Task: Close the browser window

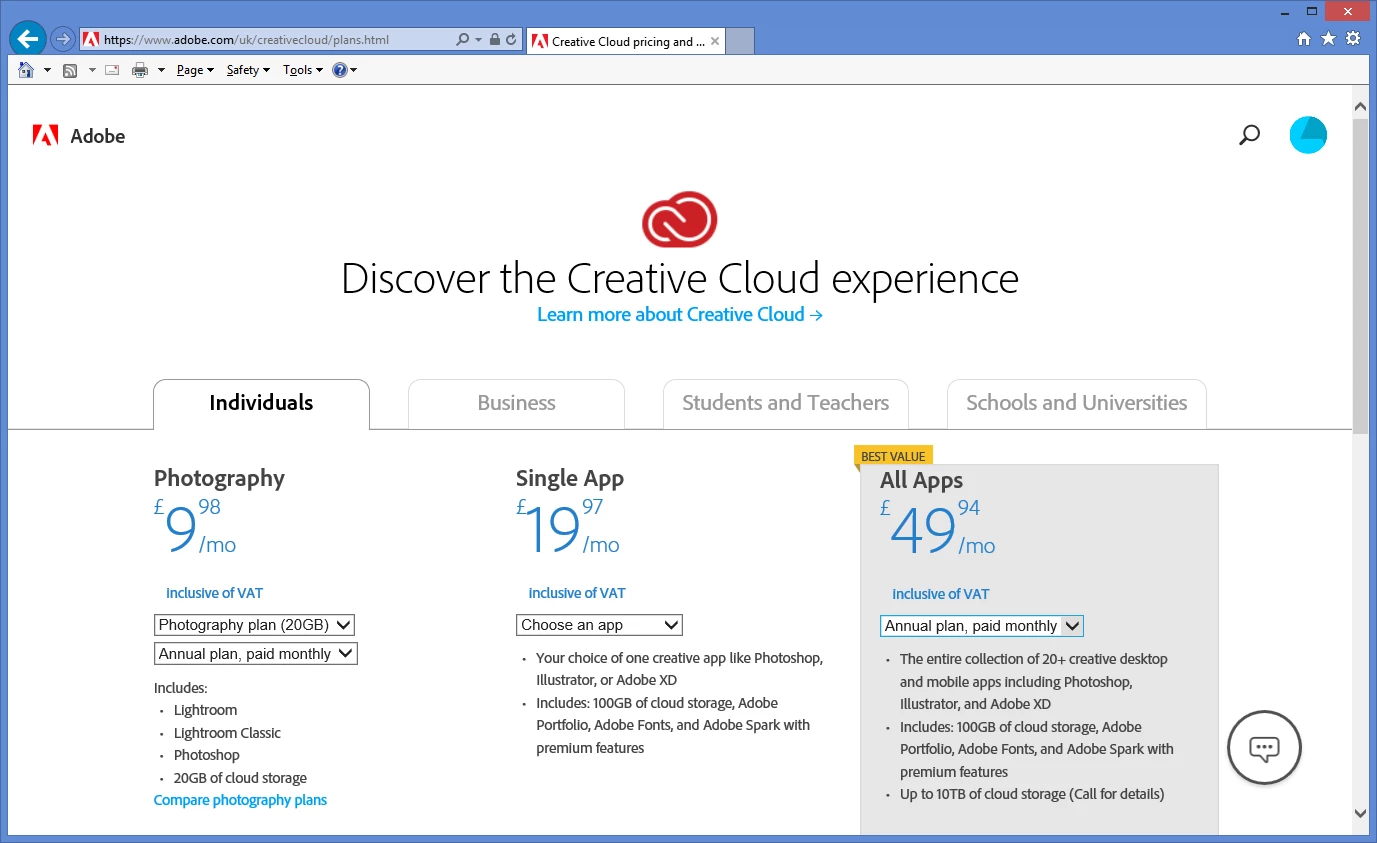Action: pyautogui.click(x=1347, y=10)
